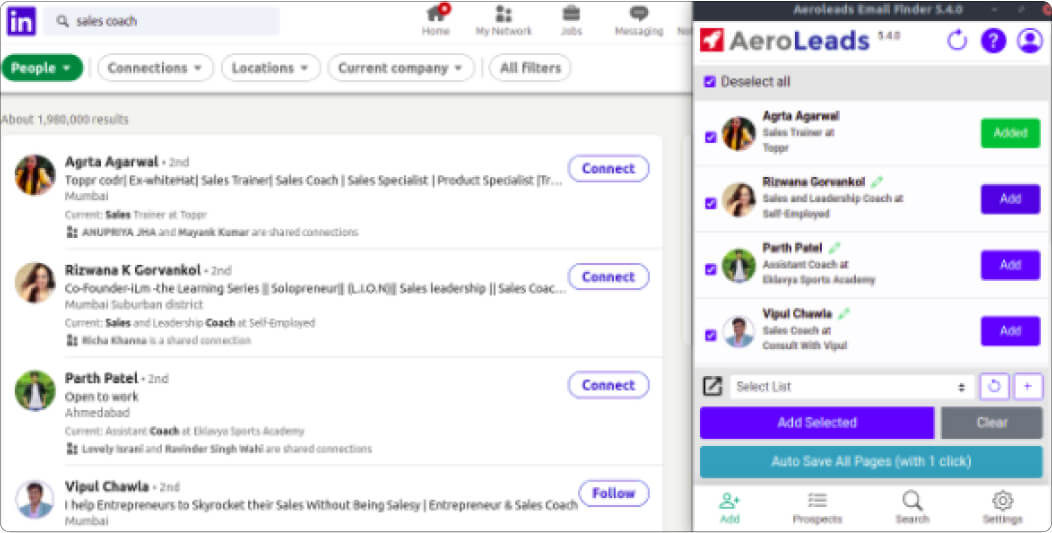The image size is (1052, 533).
Task: Uncheck Parth Patel in AeroLeads panel
Action: (x=711, y=269)
